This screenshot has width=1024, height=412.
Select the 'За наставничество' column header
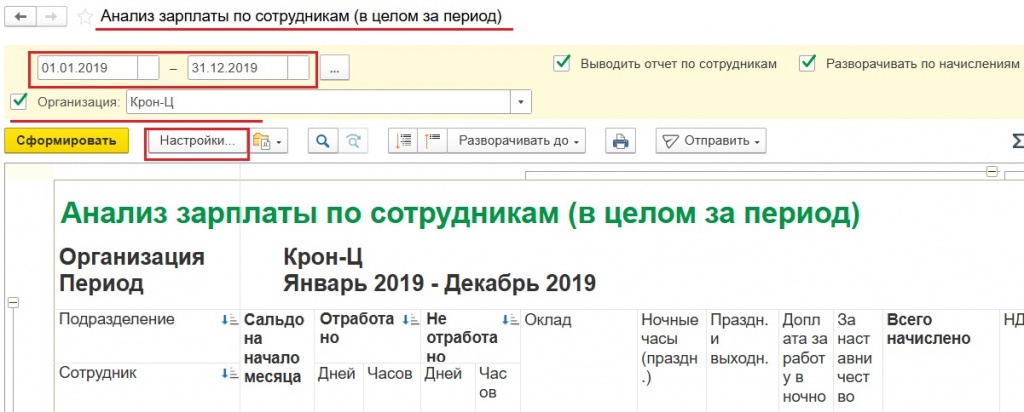point(857,361)
